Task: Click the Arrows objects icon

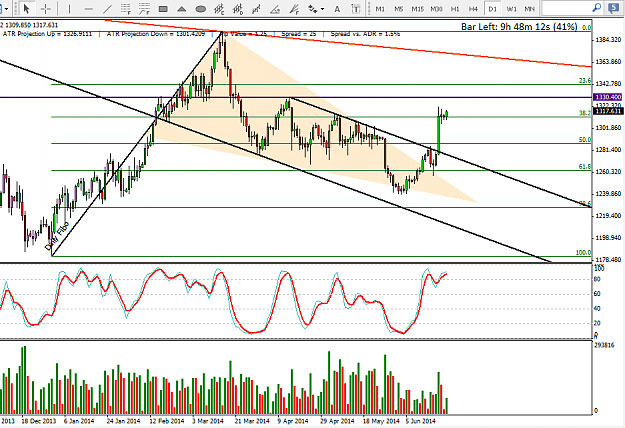Action: 313,8
